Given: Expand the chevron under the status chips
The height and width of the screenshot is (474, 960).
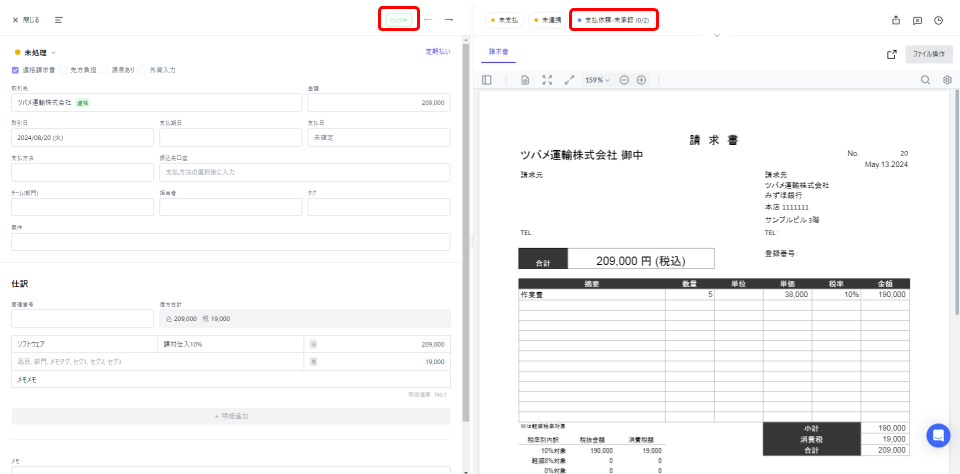Looking at the screenshot, I should click(717, 35).
